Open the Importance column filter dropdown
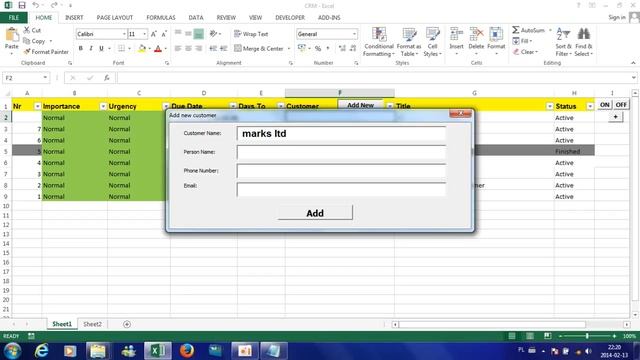This screenshot has width=640, height=360. 103,107
